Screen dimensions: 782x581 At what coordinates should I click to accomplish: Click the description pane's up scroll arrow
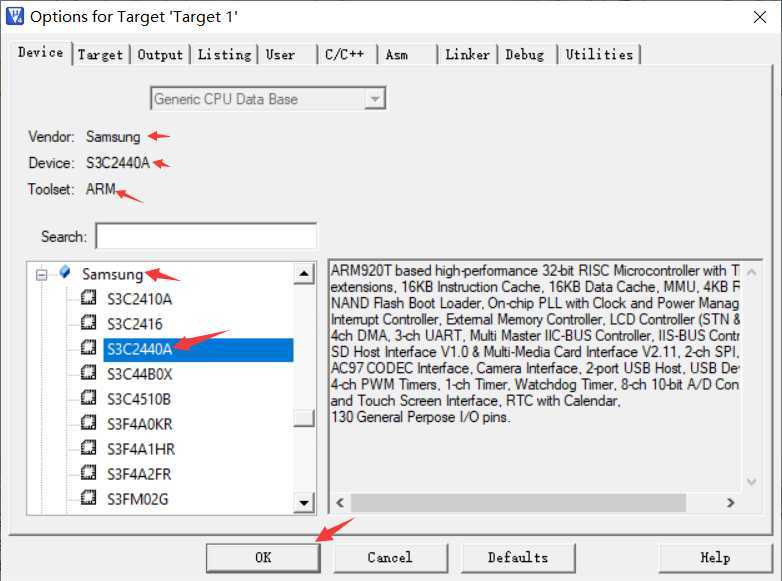tap(752, 272)
